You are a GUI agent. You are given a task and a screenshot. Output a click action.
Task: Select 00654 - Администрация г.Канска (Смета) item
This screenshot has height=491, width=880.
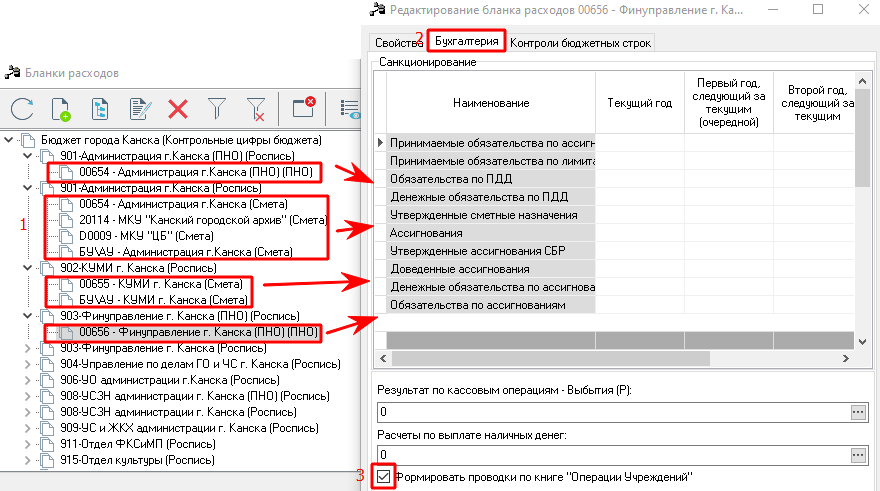click(184, 204)
